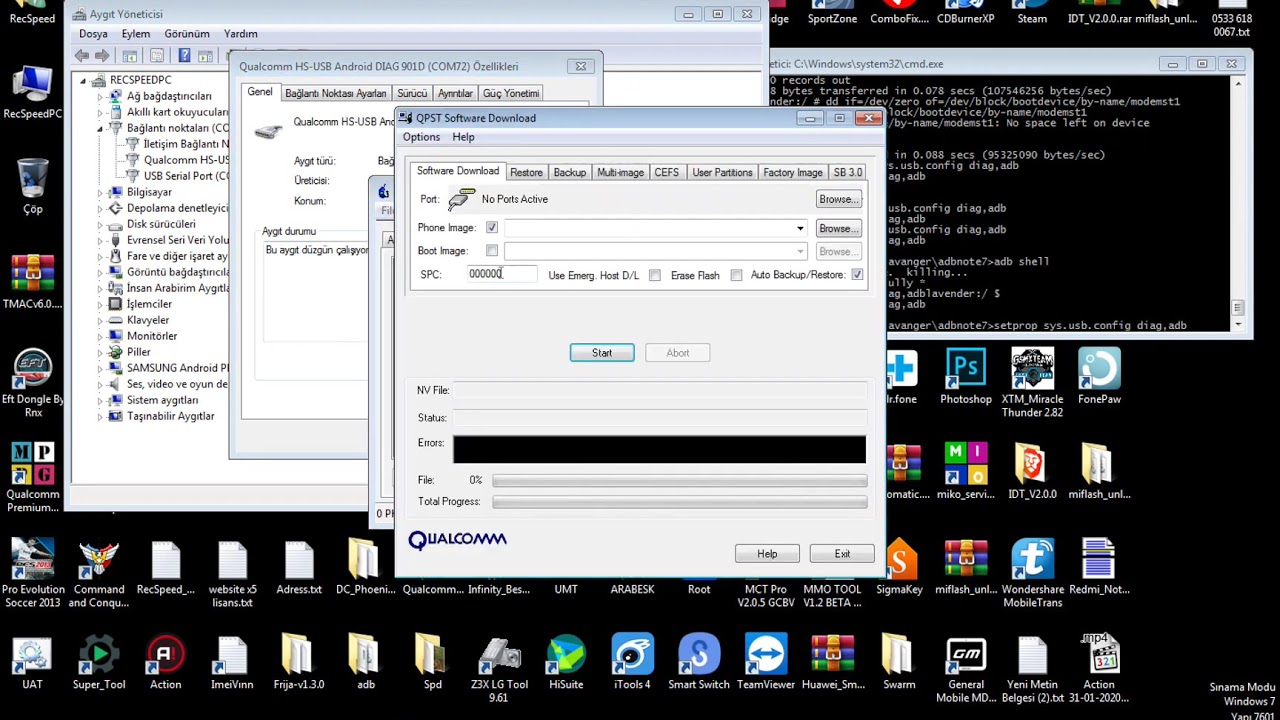
Task: Expand the Ağ bağdaştırıcıları tree node
Action: click(100, 96)
